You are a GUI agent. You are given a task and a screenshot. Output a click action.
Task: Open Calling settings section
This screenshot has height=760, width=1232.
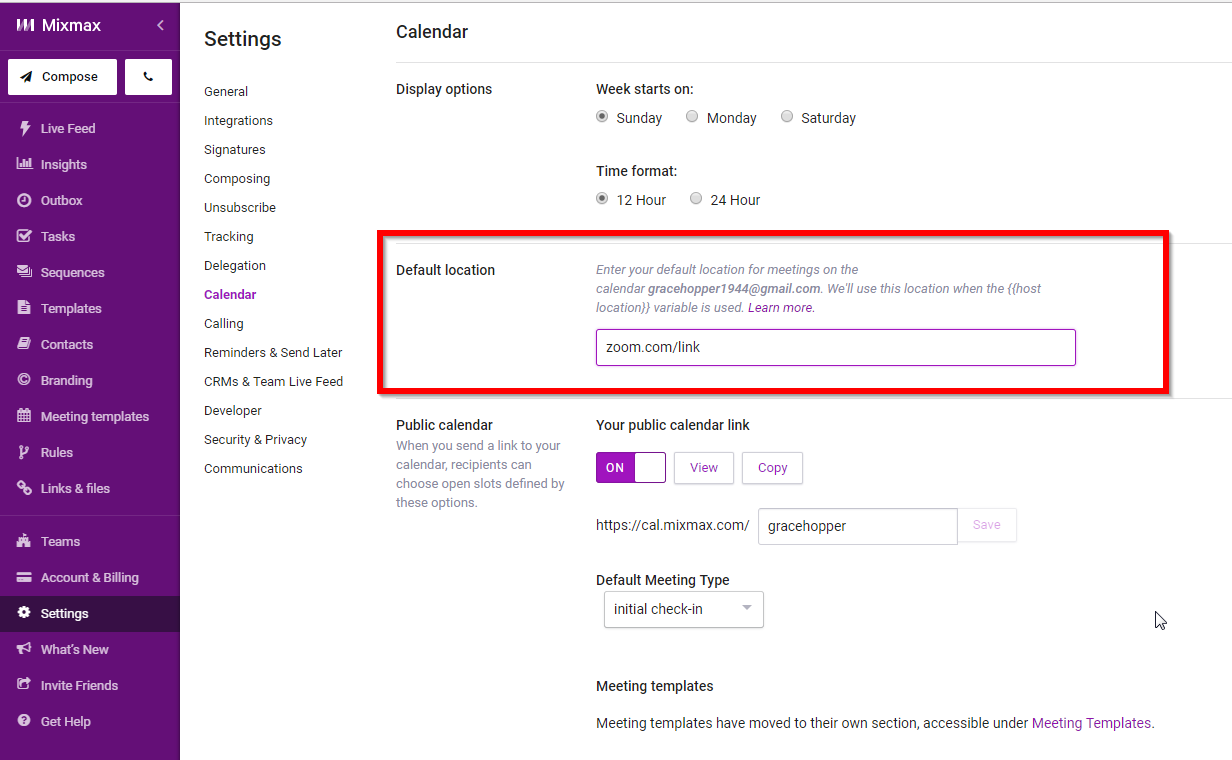pos(224,323)
